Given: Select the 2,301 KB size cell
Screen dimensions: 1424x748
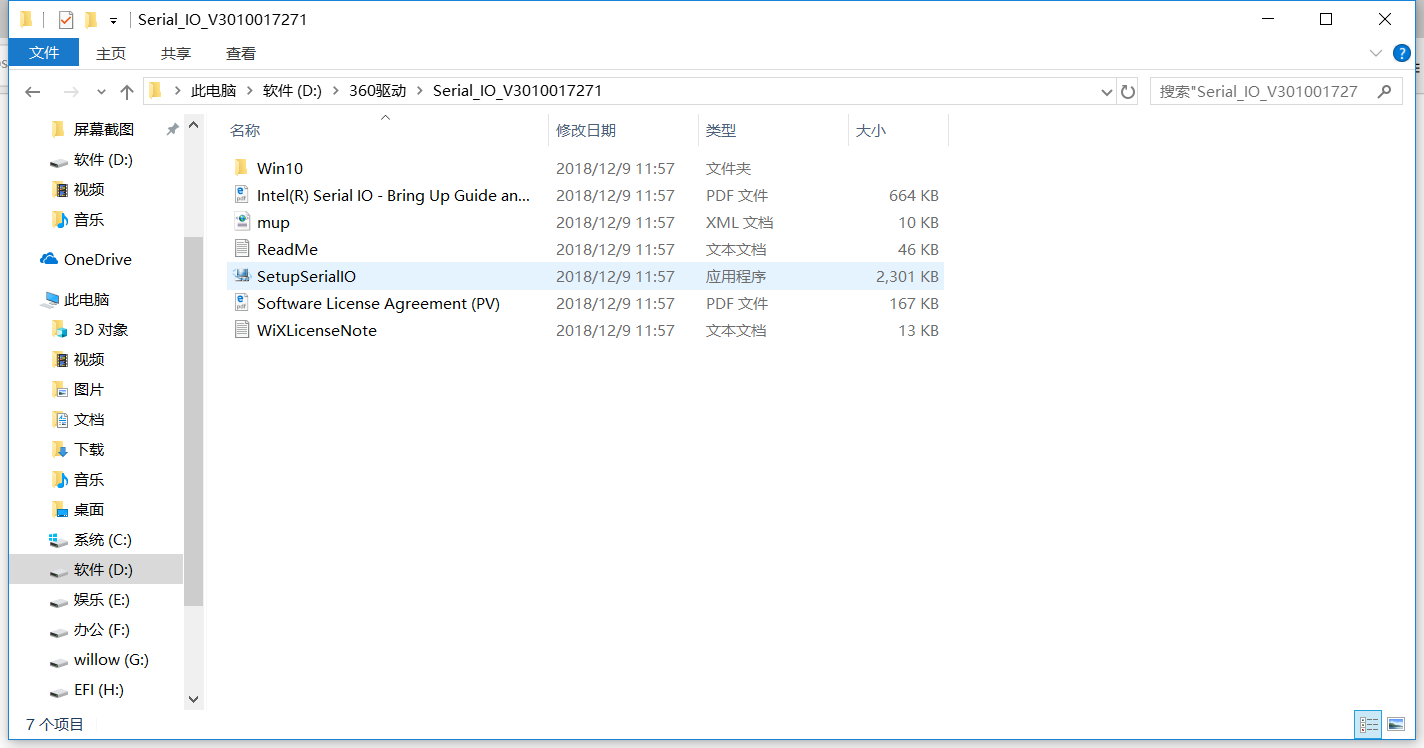Looking at the screenshot, I should [907, 276].
